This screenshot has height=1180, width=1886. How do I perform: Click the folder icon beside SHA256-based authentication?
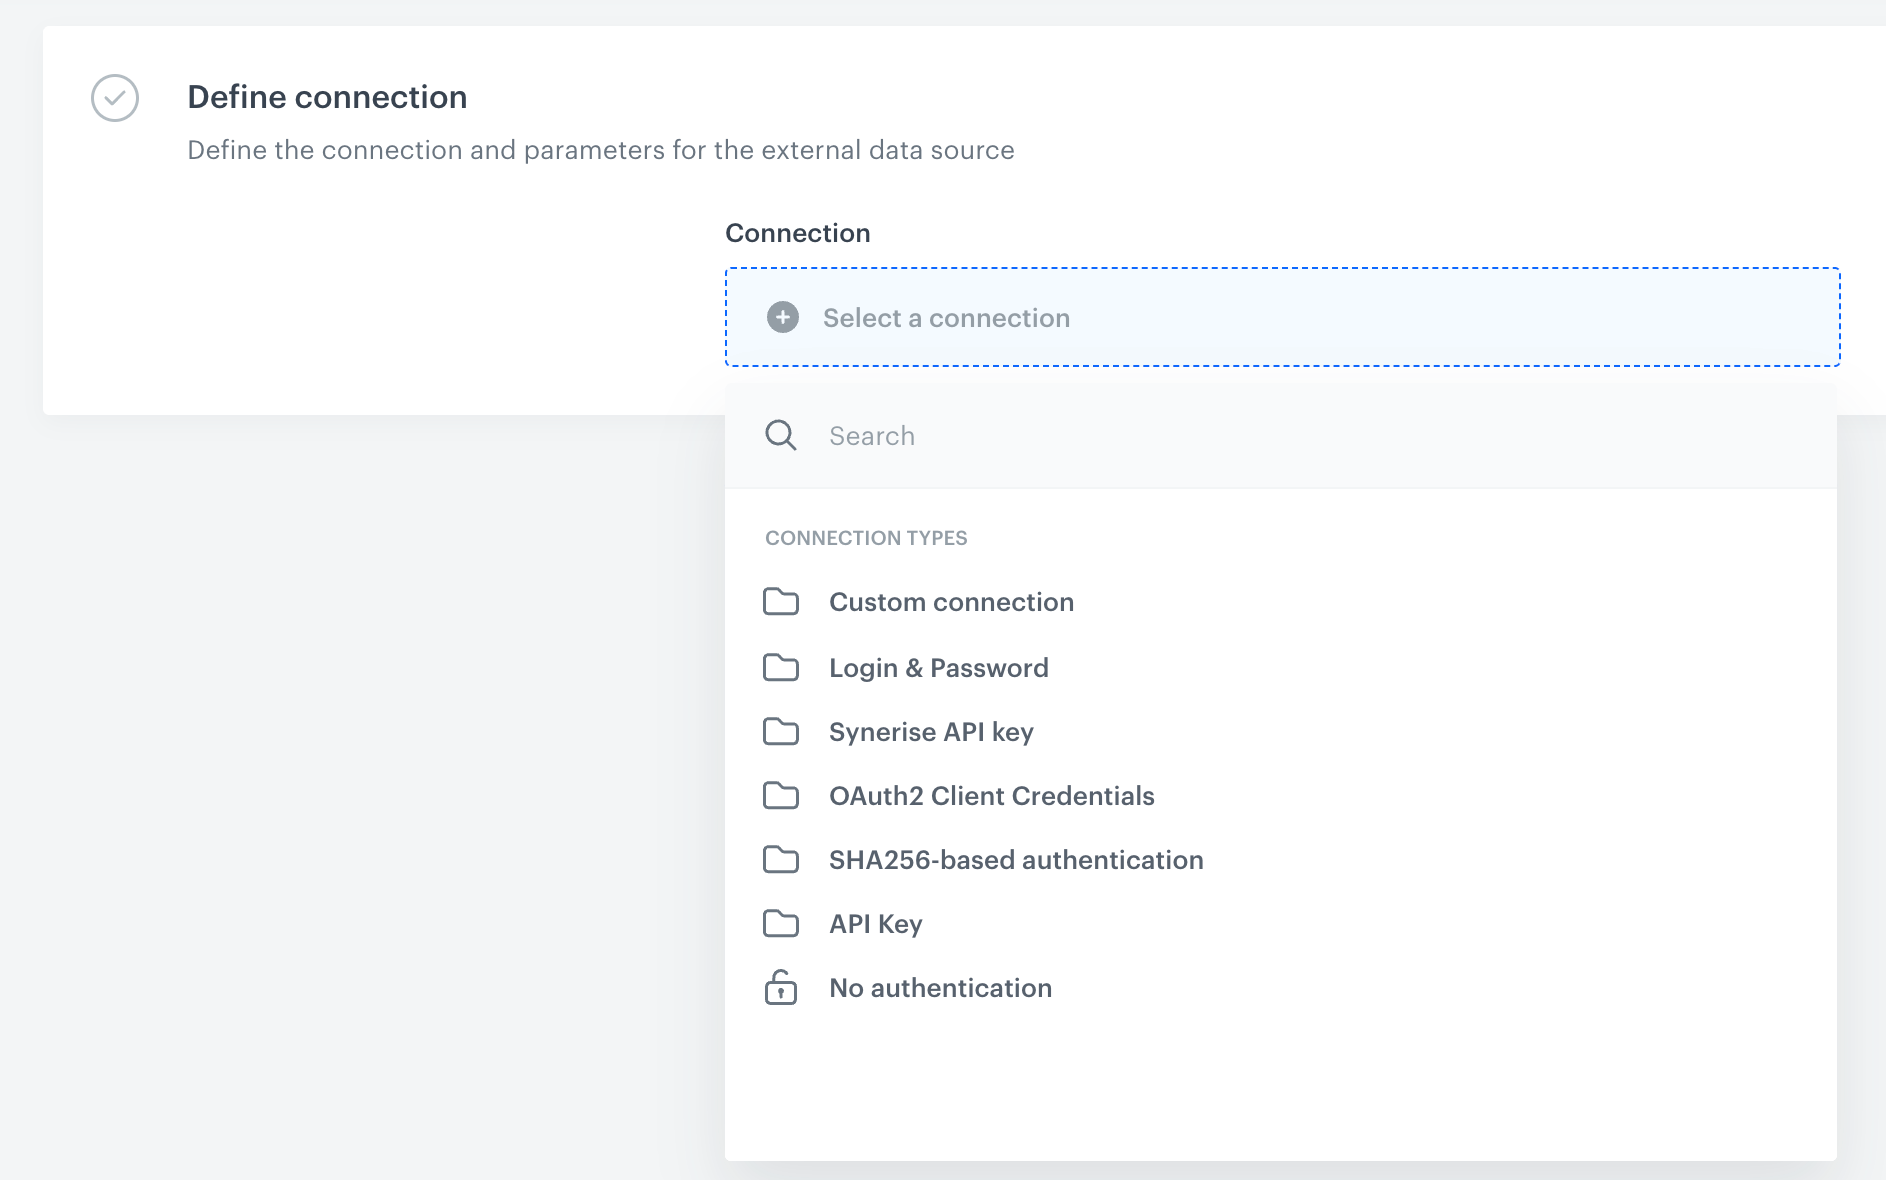pos(781,859)
